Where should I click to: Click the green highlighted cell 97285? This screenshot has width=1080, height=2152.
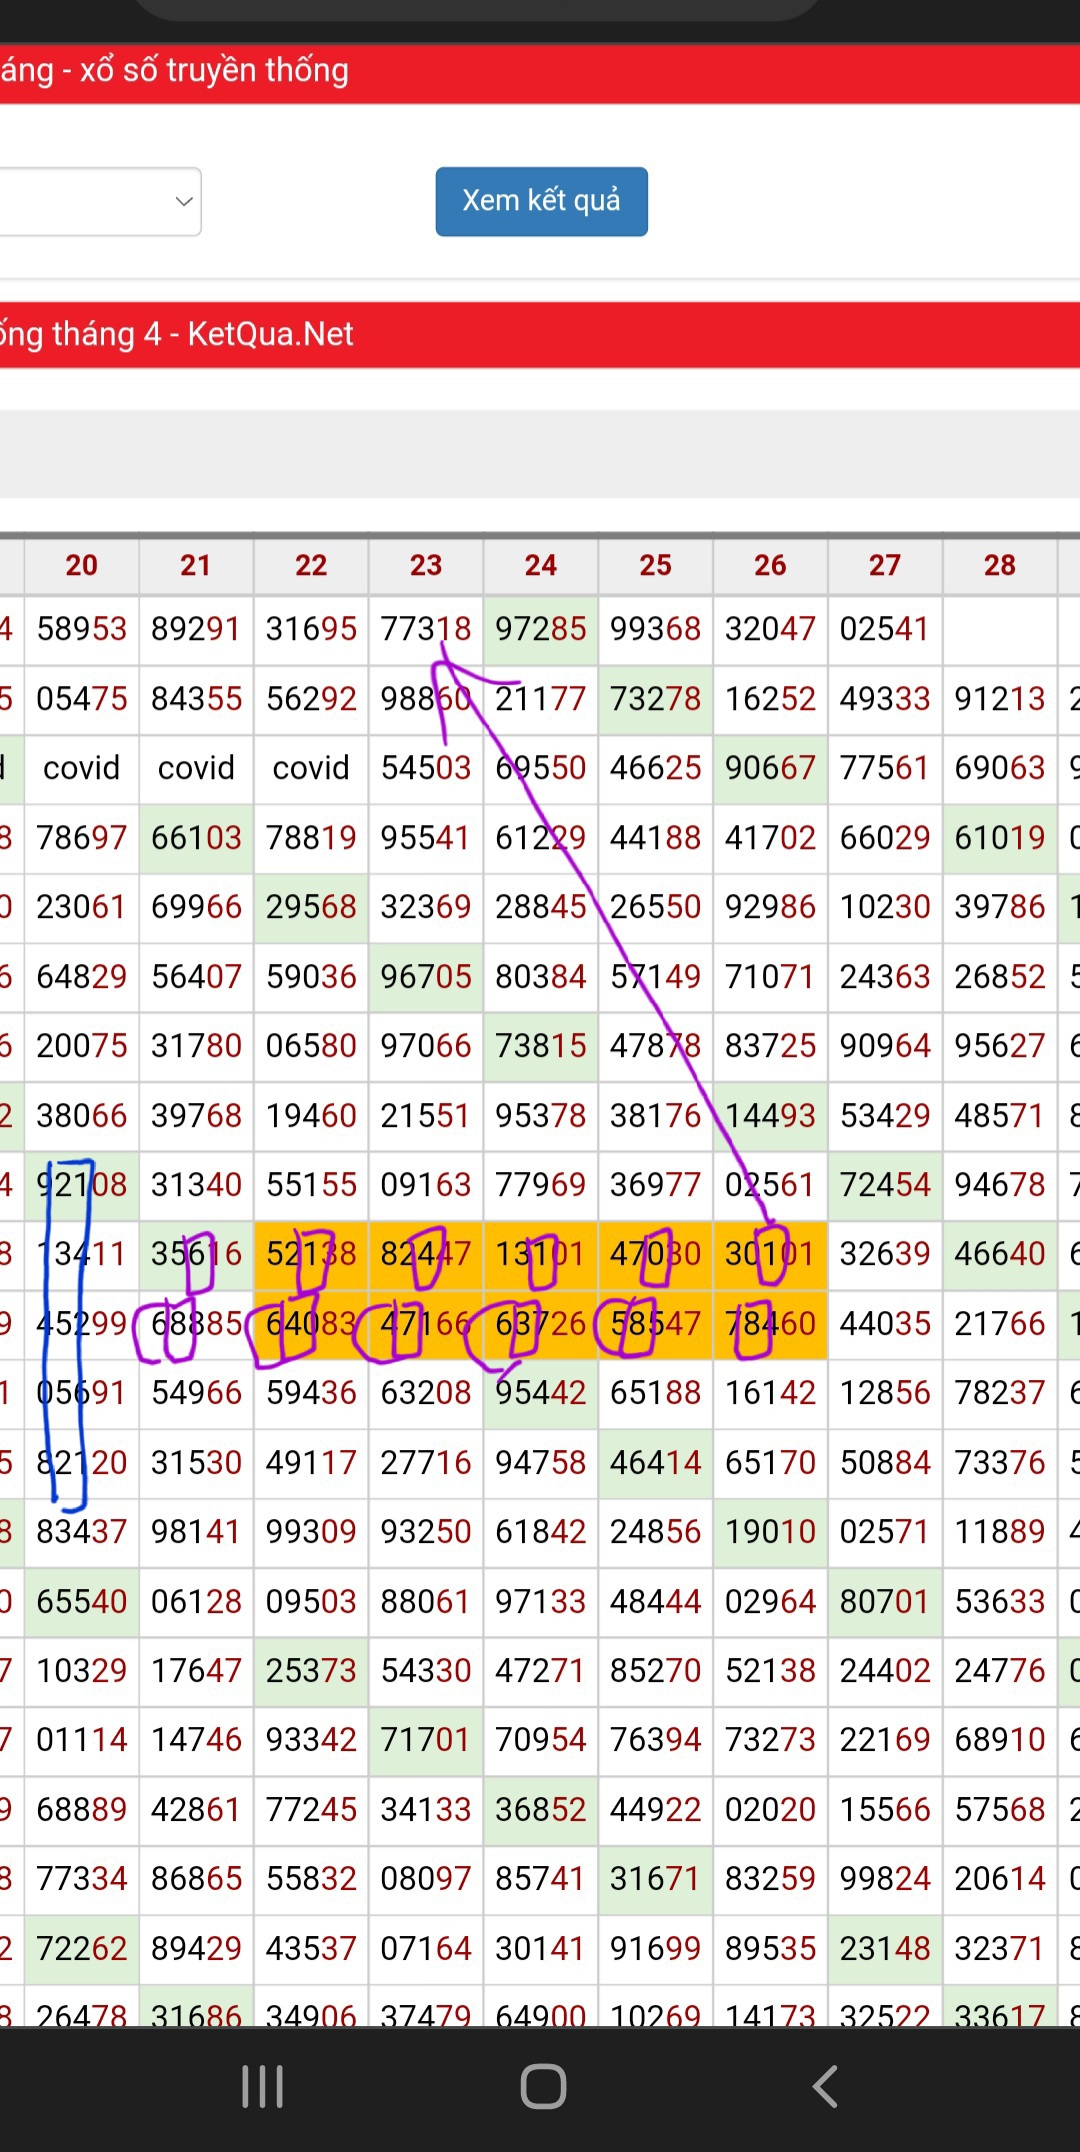point(541,629)
